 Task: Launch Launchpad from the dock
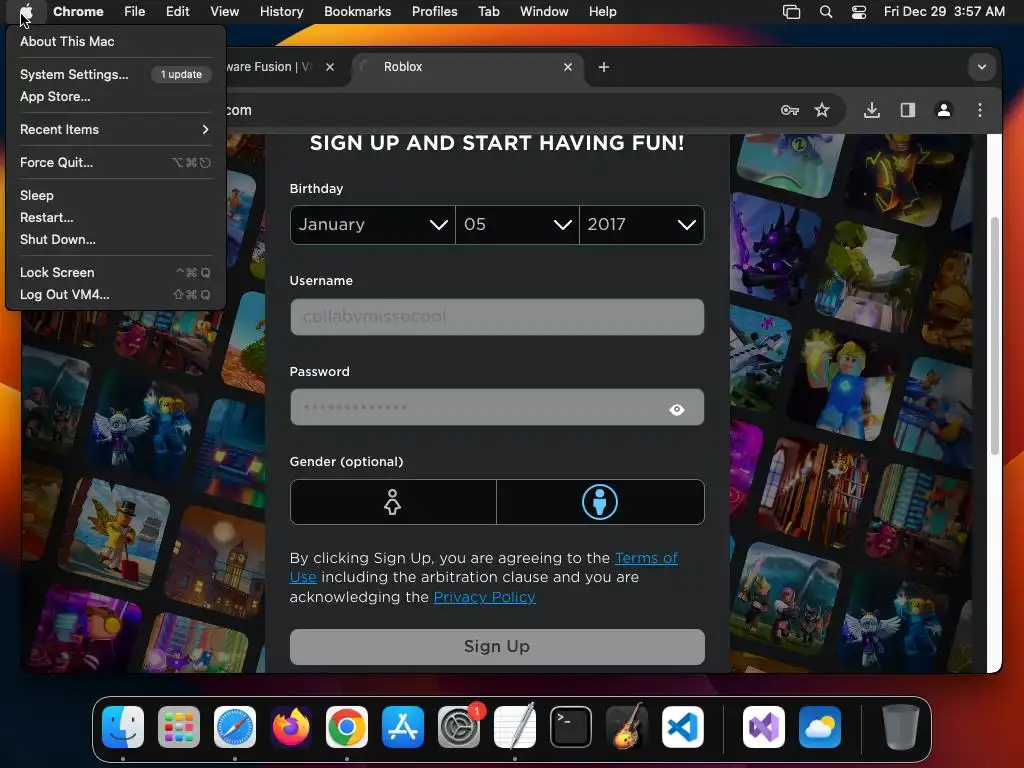[x=179, y=727]
